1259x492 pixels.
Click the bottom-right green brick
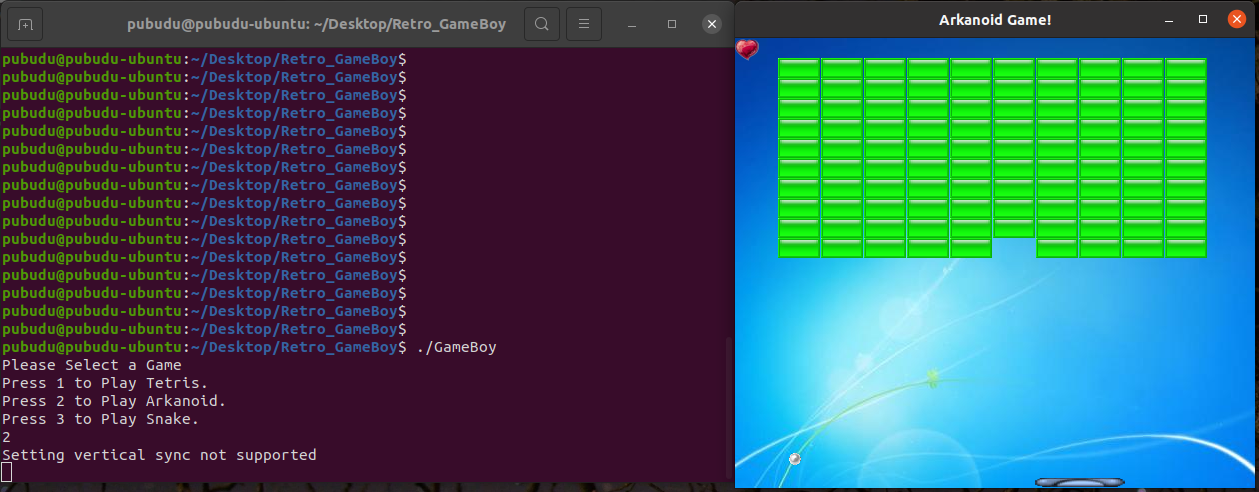[x=1186, y=248]
